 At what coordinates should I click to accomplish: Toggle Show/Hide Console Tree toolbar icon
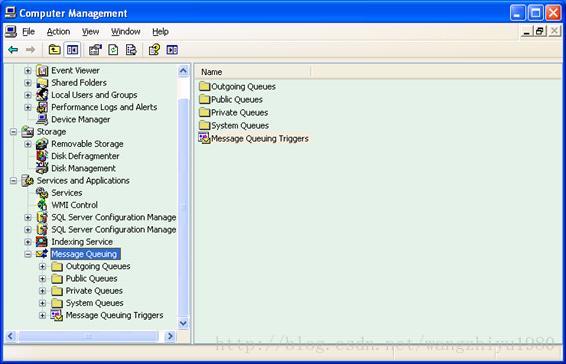(72, 49)
